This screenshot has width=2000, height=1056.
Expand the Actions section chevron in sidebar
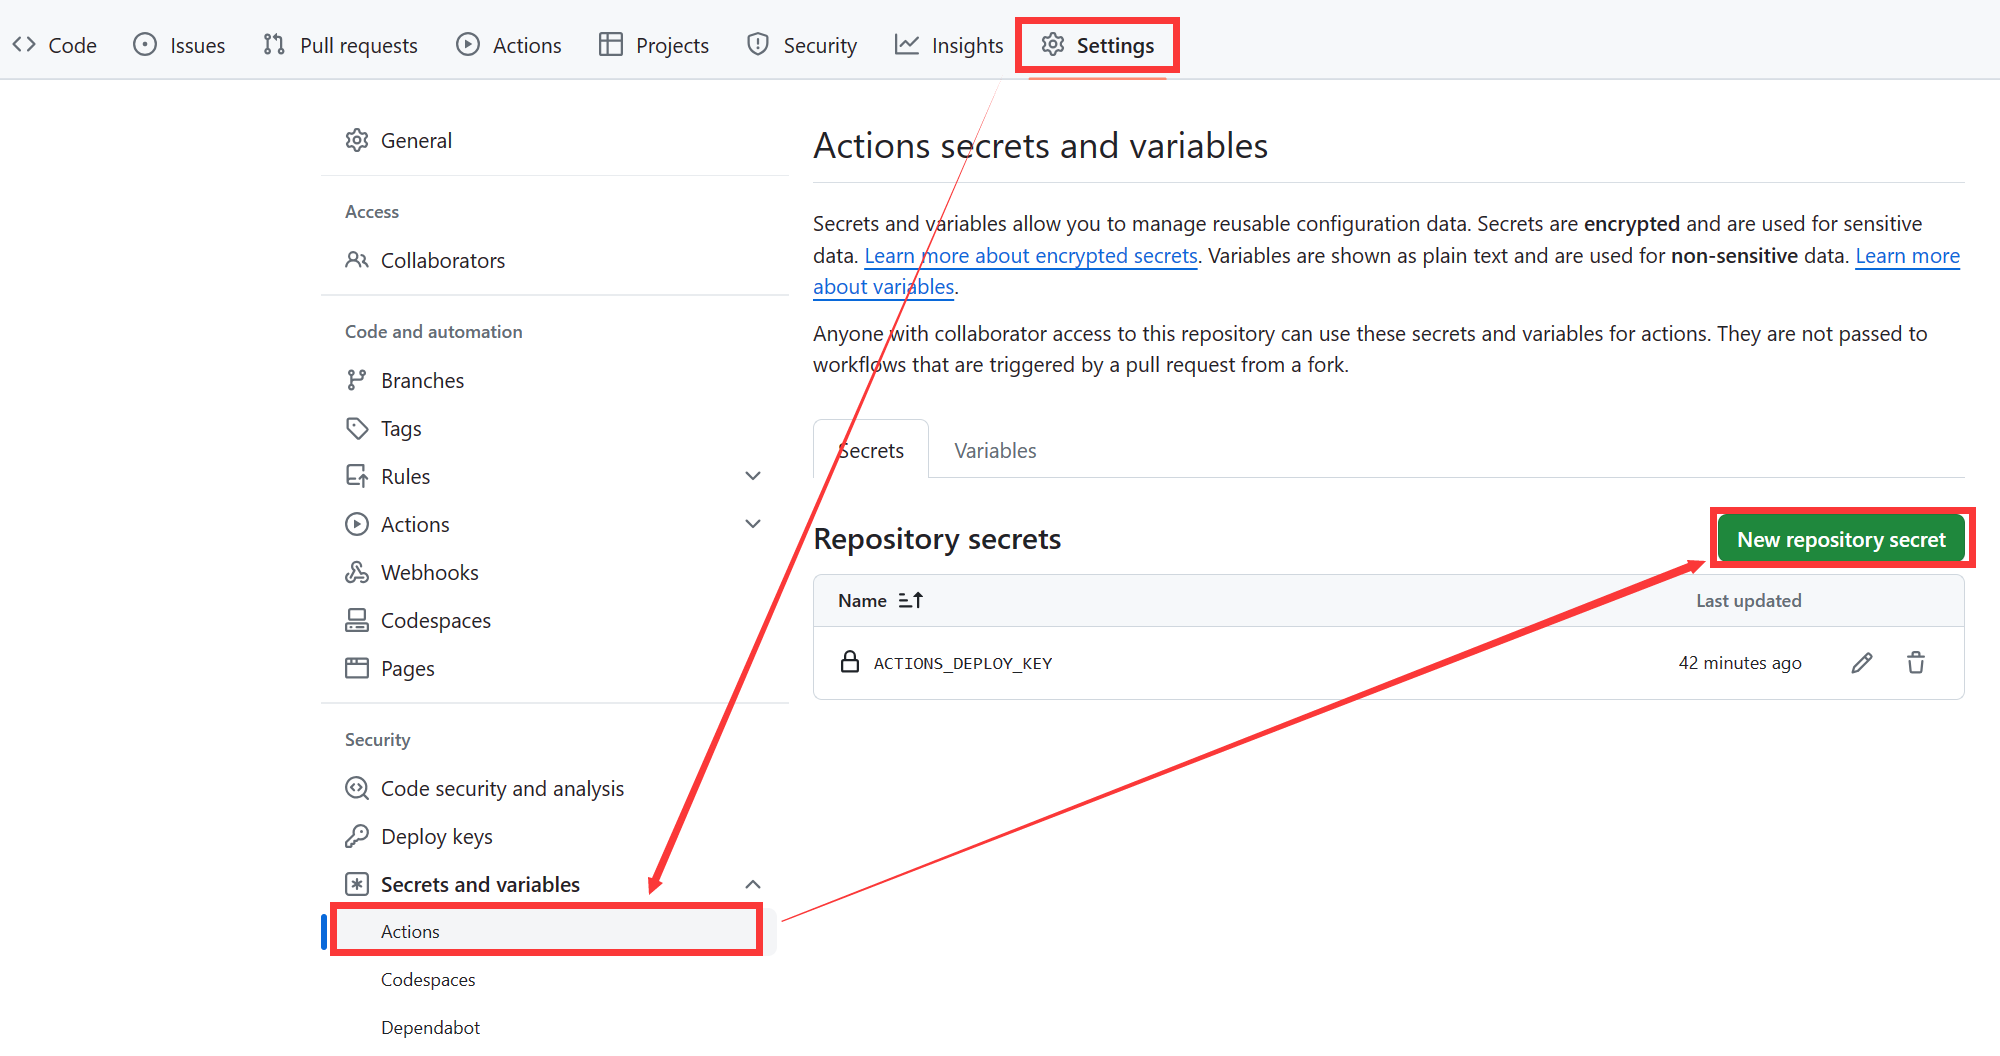pyautogui.click(x=753, y=524)
